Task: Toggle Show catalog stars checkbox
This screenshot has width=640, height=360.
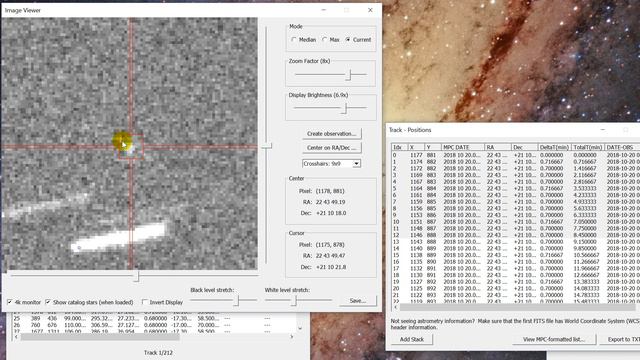Action: 48,302
